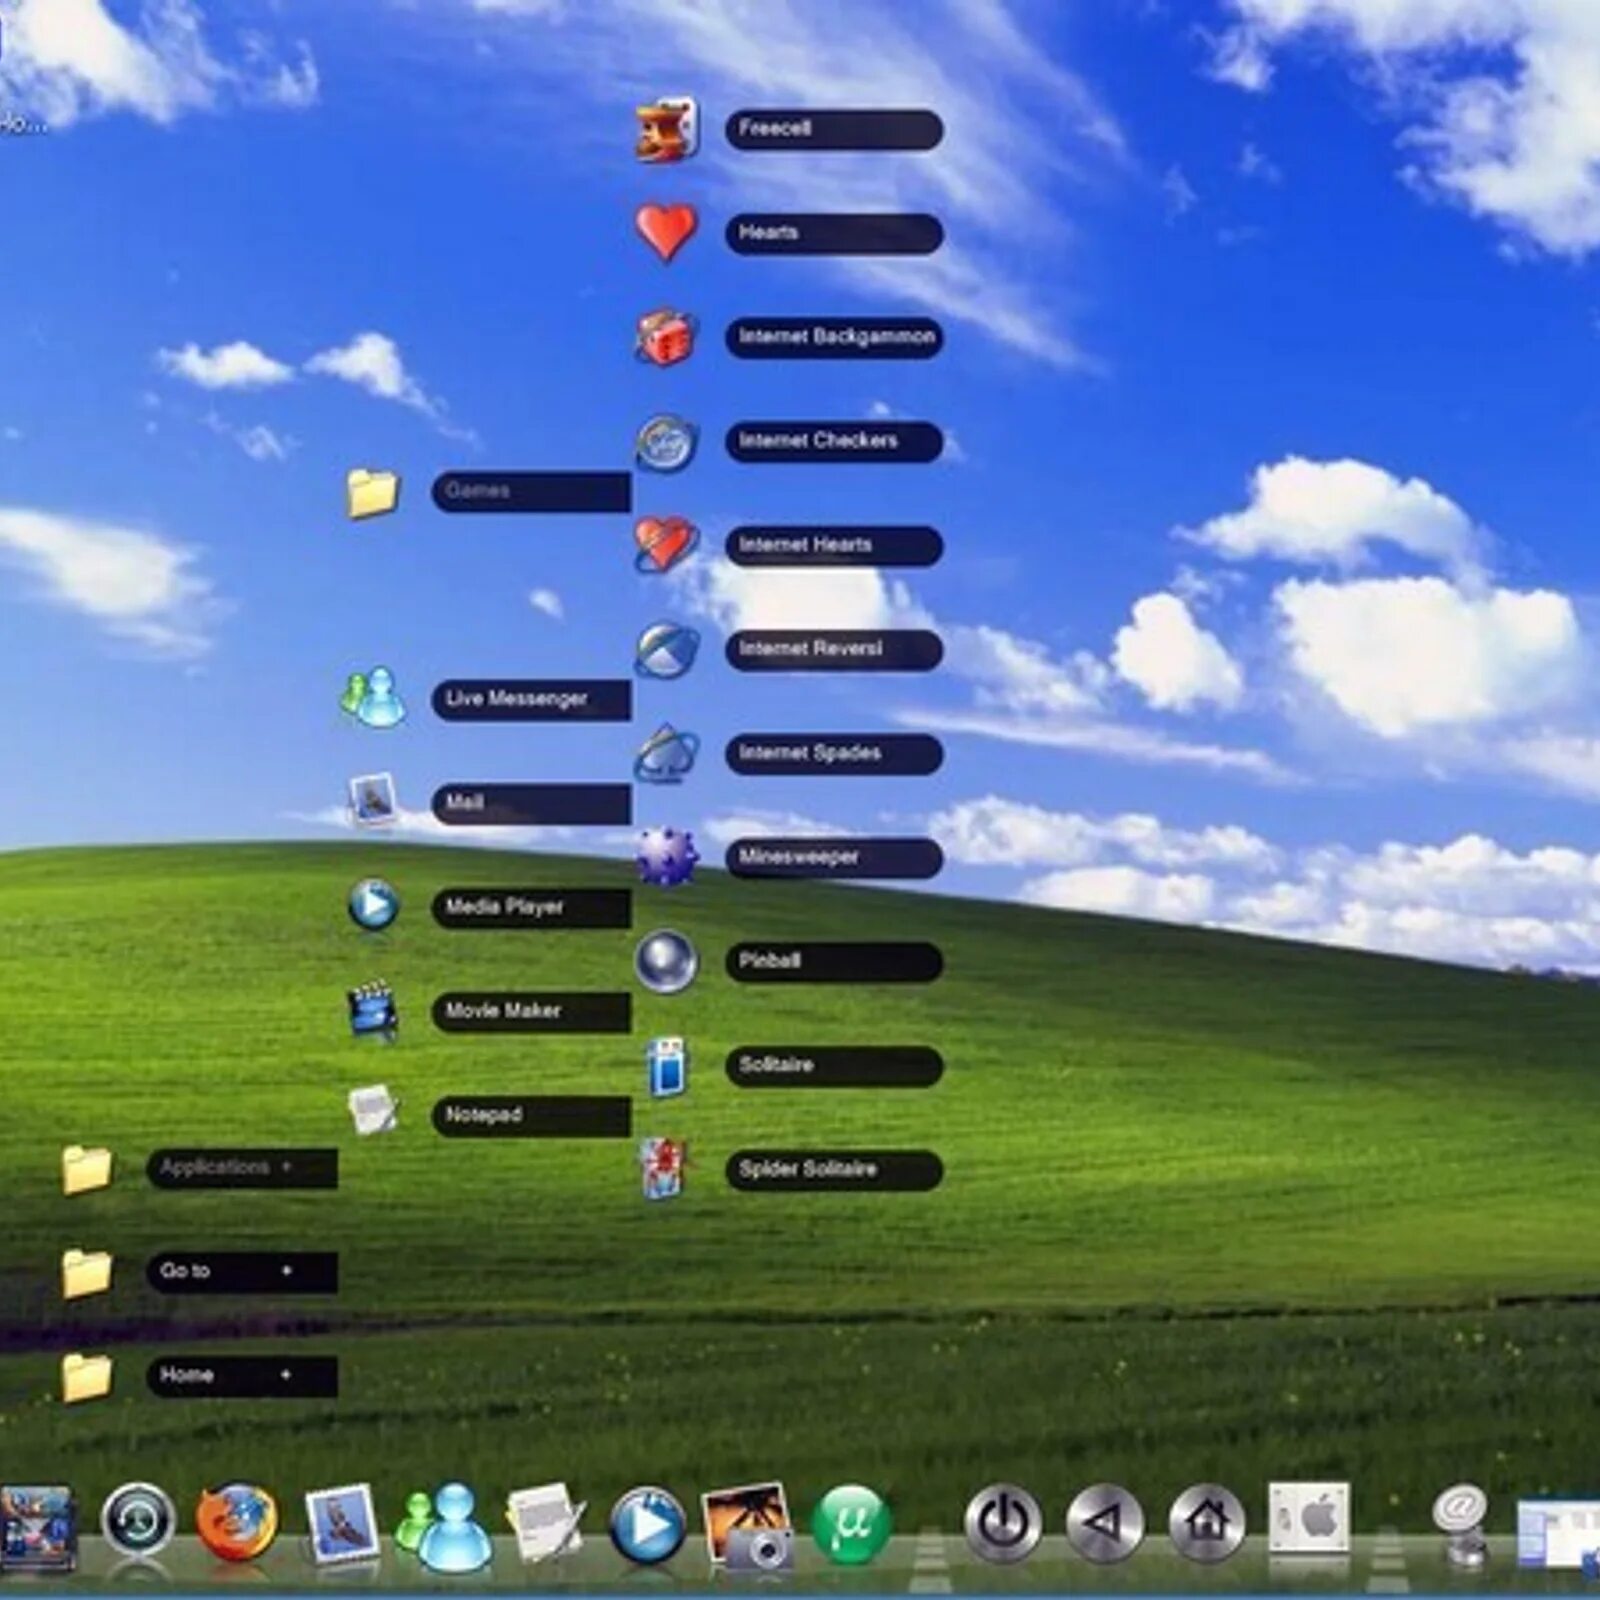Image resolution: width=1600 pixels, height=1600 pixels.
Task: Click the Internet Backgammon label
Action: (834, 337)
